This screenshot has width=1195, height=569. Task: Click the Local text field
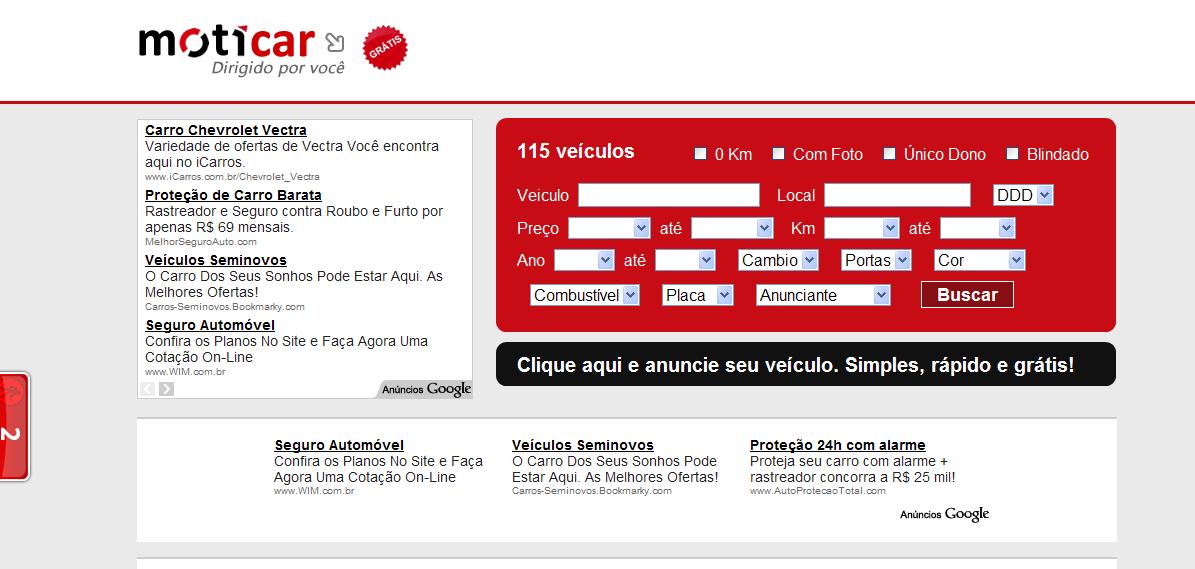pyautogui.click(x=898, y=195)
